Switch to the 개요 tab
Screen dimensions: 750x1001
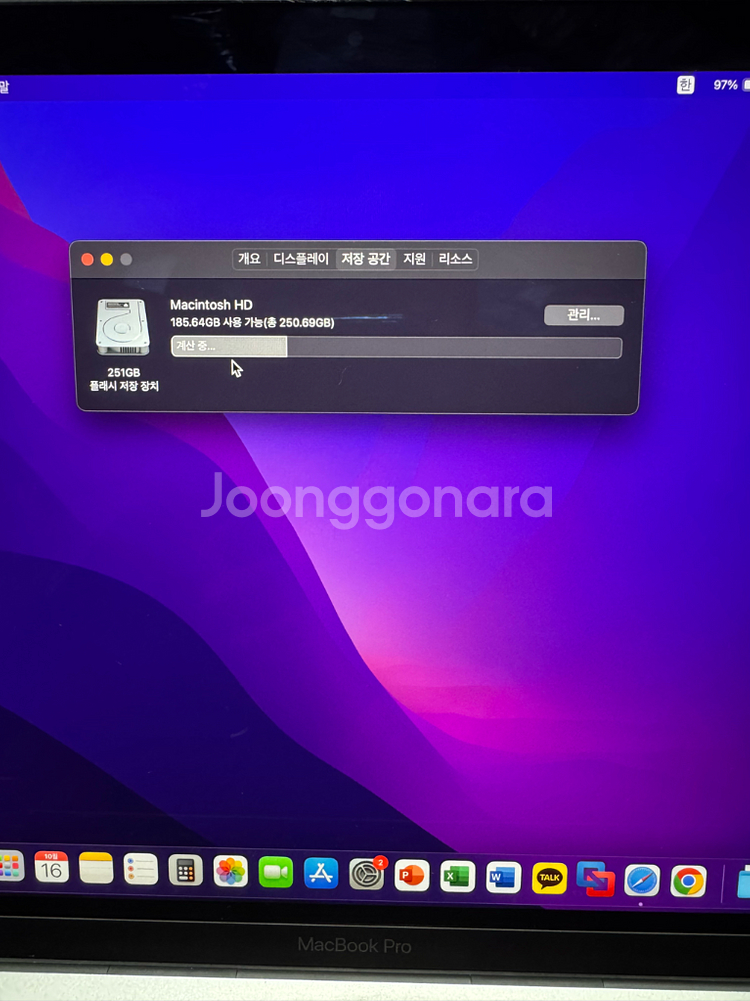coord(249,259)
